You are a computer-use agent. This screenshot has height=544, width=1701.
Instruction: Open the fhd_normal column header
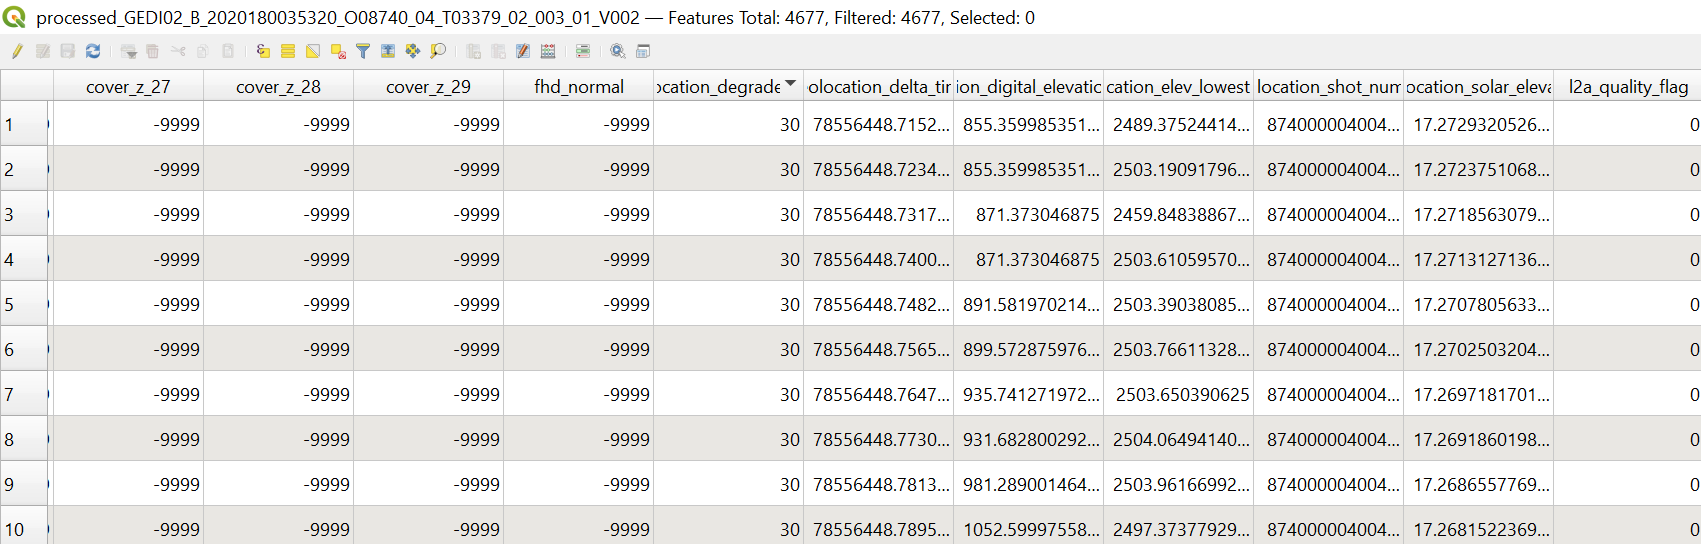coord(579,86)
